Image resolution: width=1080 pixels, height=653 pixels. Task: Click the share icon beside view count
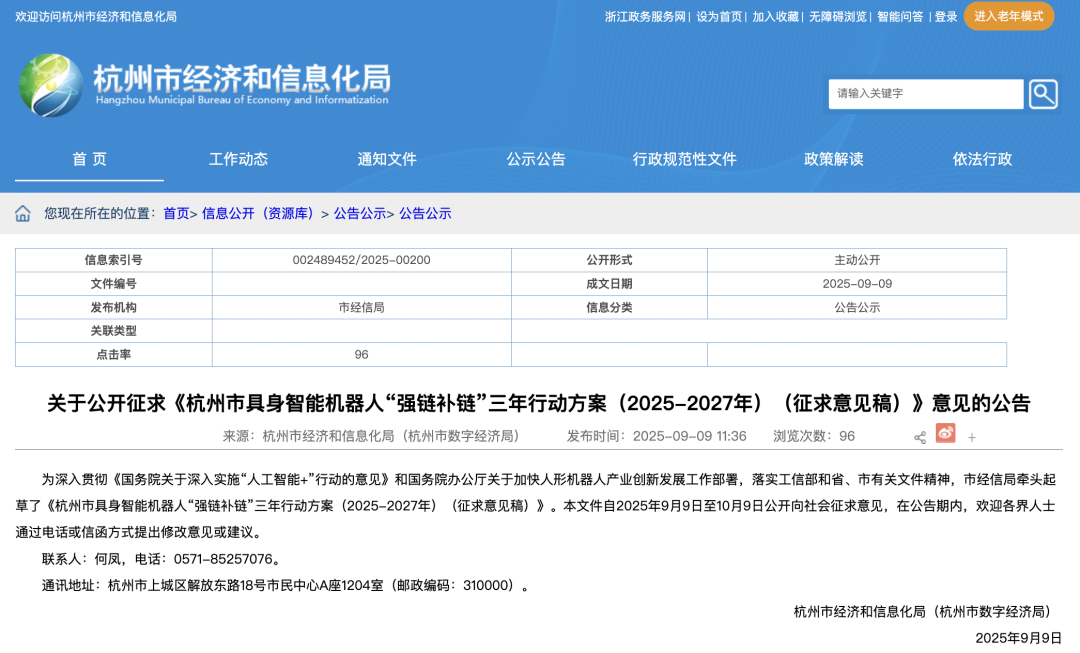(x=920, y=437)
